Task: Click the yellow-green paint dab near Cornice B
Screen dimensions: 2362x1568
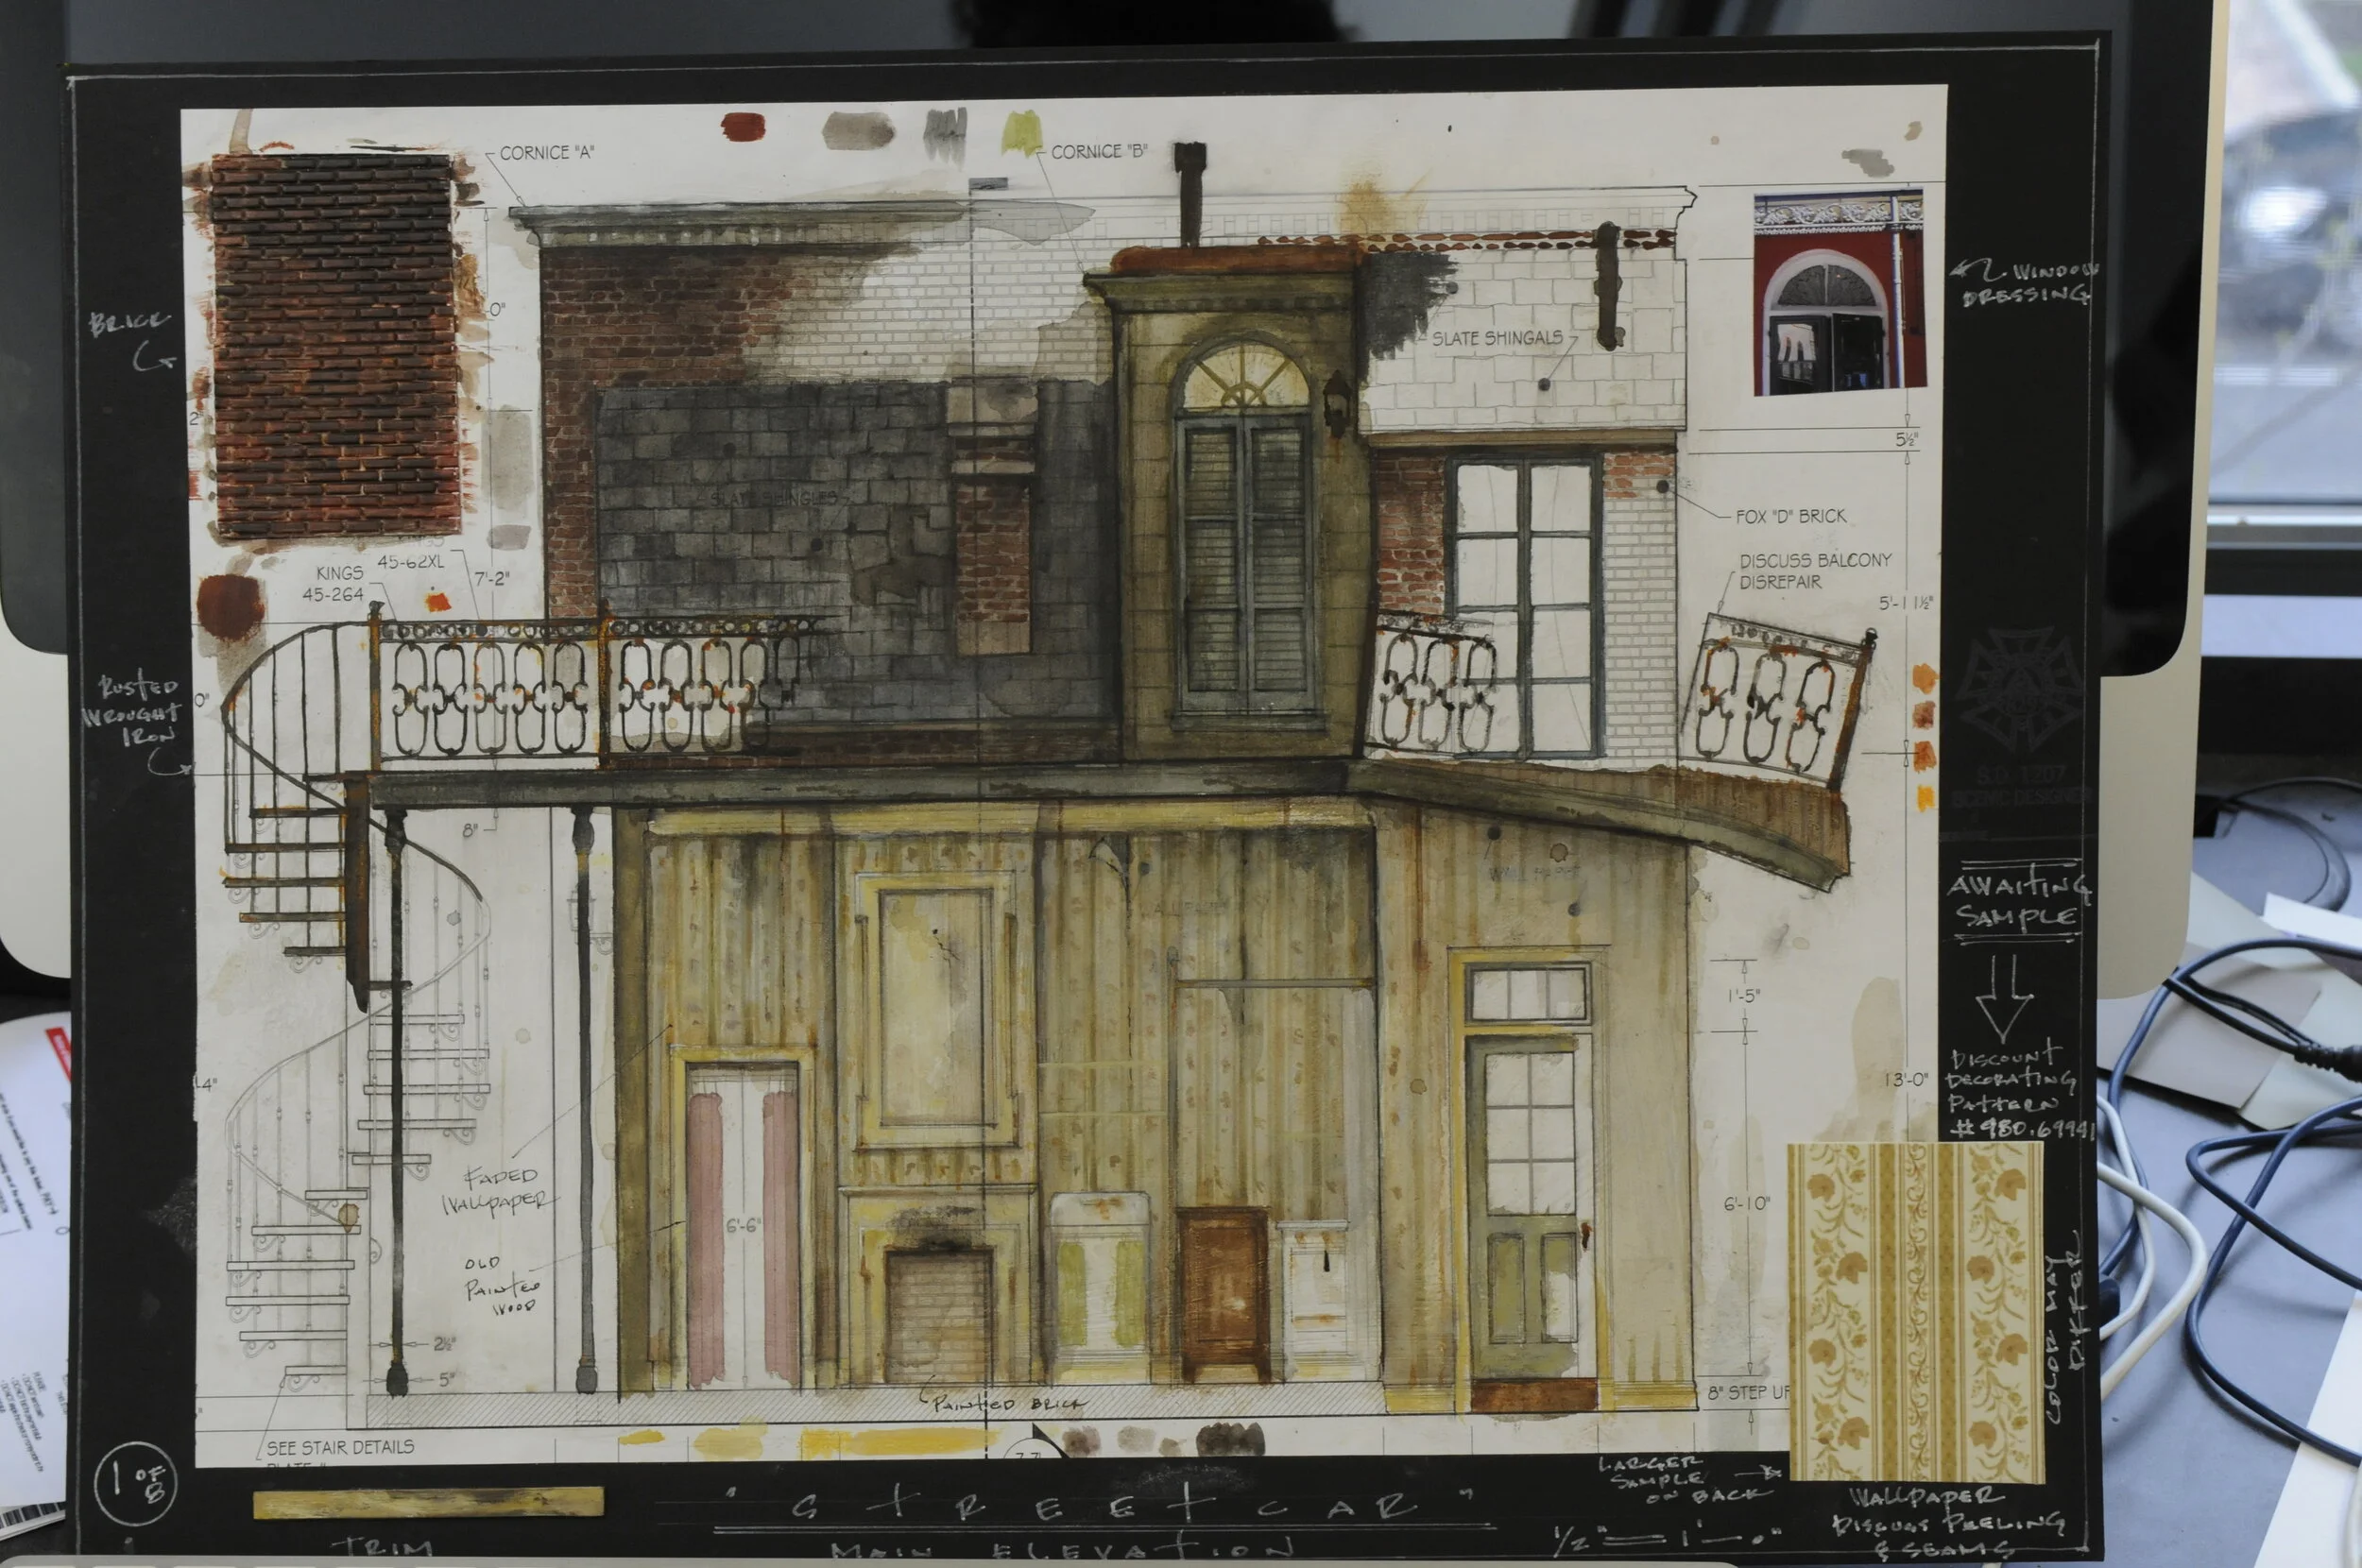Action: [x=1021, y=134]
